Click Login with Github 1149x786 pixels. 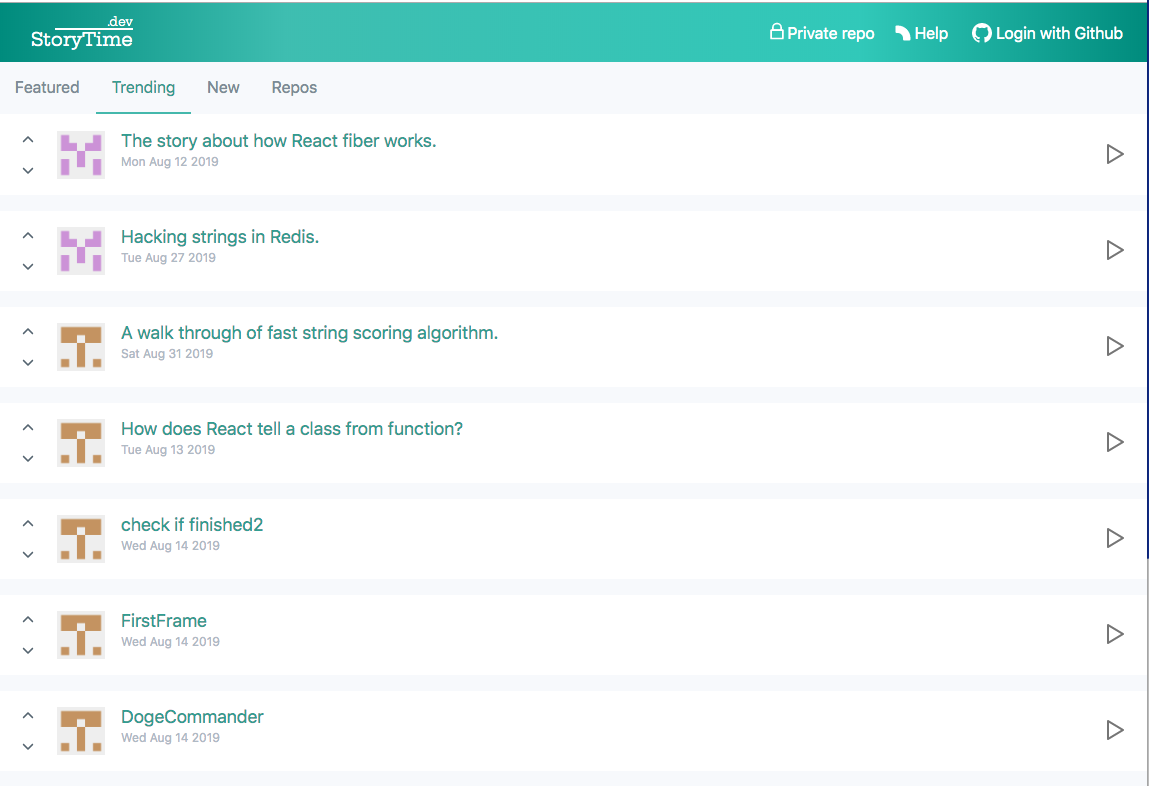(x=1047, y=33)
